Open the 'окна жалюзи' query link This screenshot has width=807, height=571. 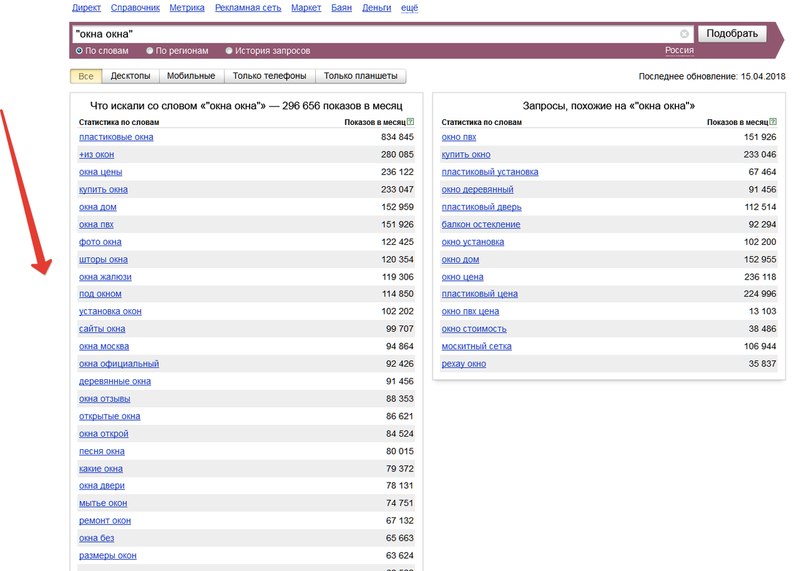pyautogui.click(x=105, y=277)
